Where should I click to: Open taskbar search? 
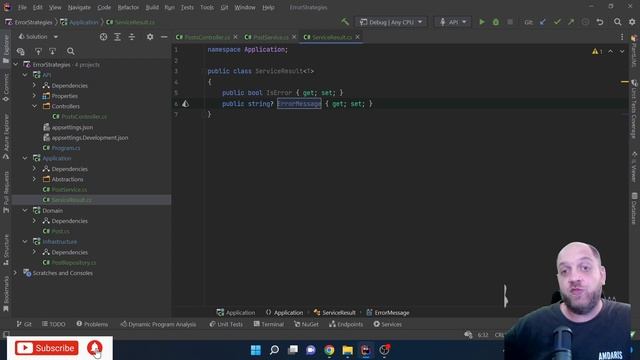(274, 350)
